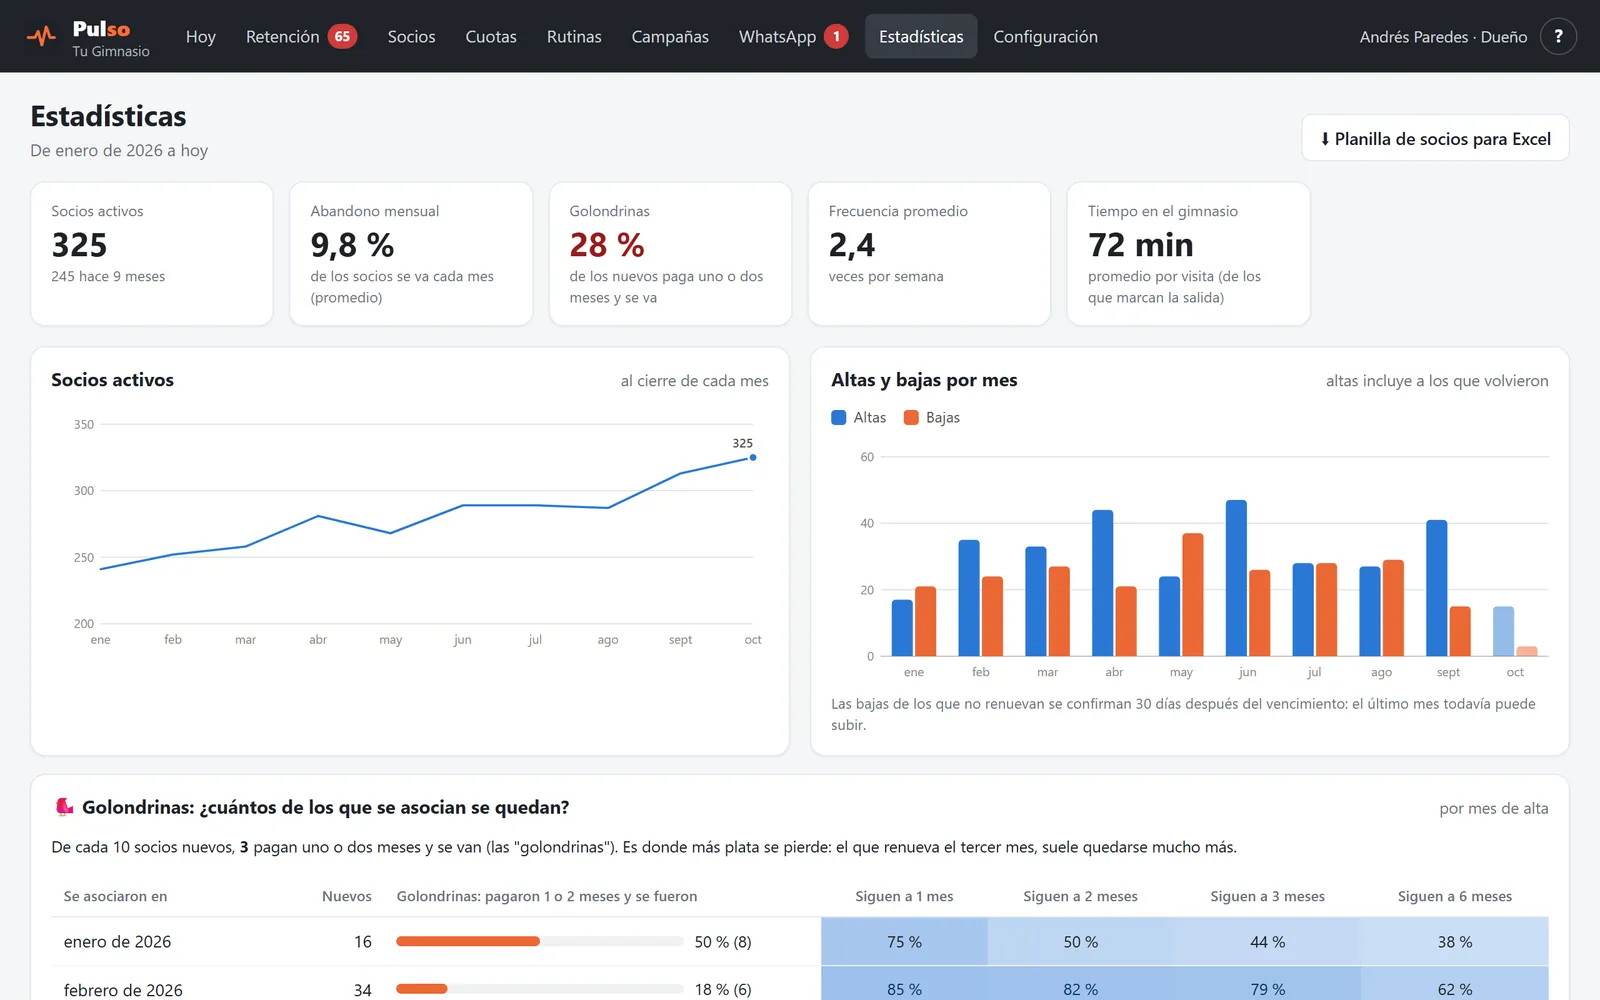Click the Frecuencia promedio 2,4 card

(929, 254)
